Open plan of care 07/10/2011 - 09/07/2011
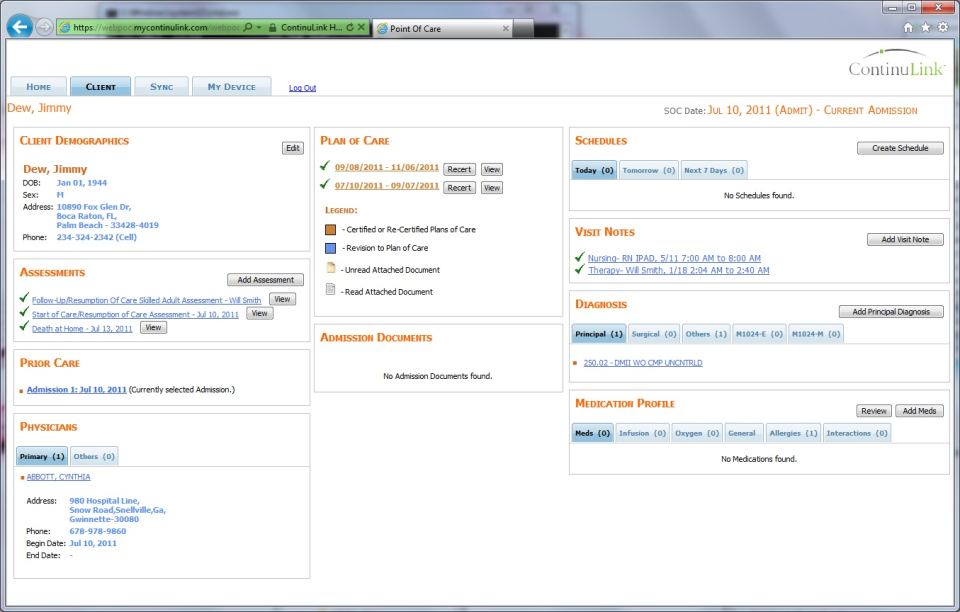The image size is (960, 612). pos(387,186)
